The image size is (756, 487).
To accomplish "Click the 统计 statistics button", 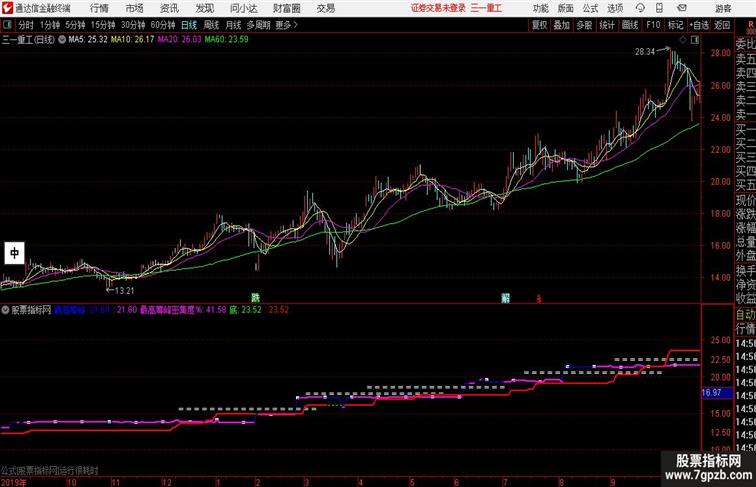I will tap(607, 25).
